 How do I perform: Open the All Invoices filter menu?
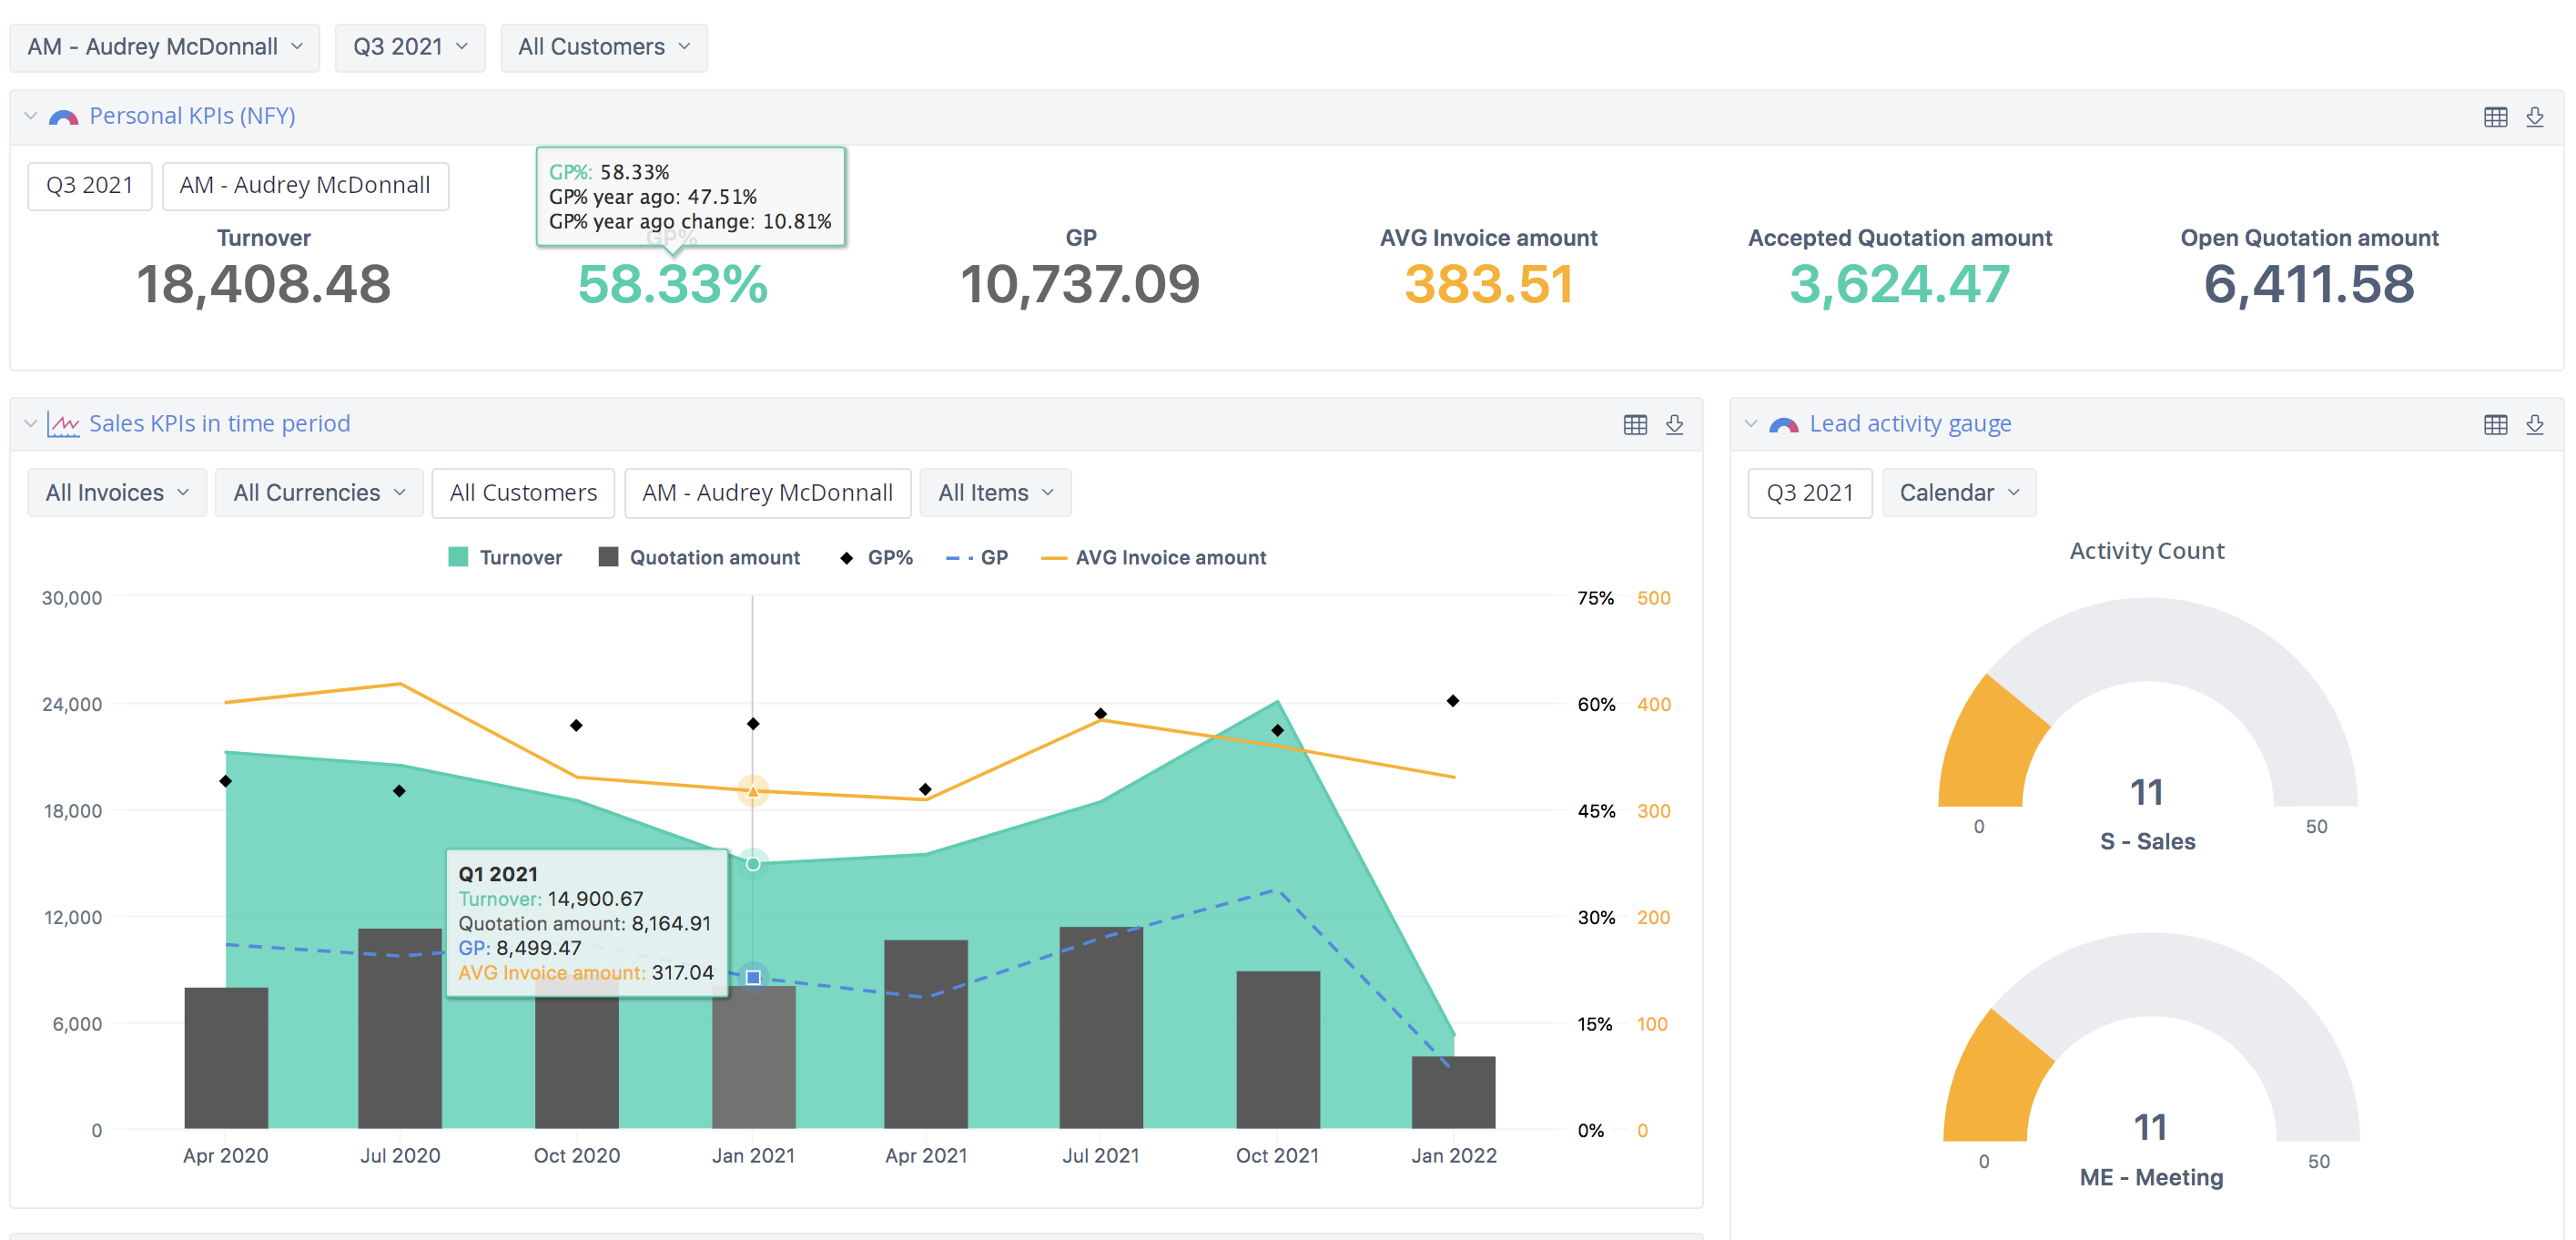[x=116, y=492]
